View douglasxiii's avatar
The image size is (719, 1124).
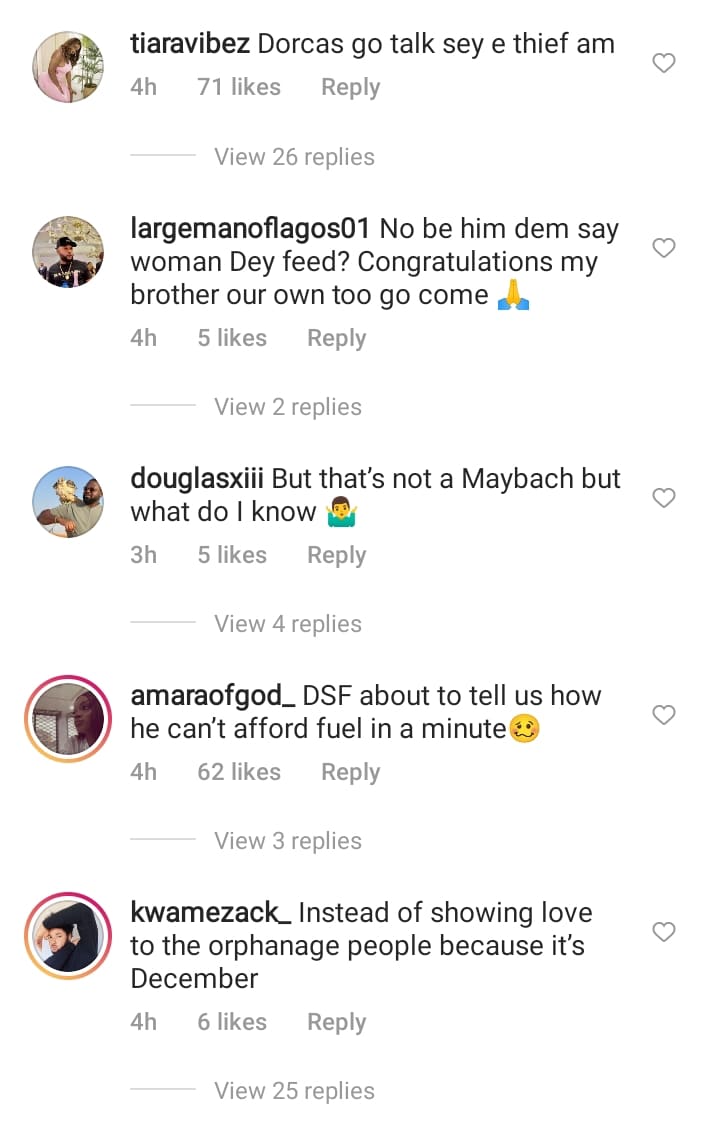tap(68, 500)
